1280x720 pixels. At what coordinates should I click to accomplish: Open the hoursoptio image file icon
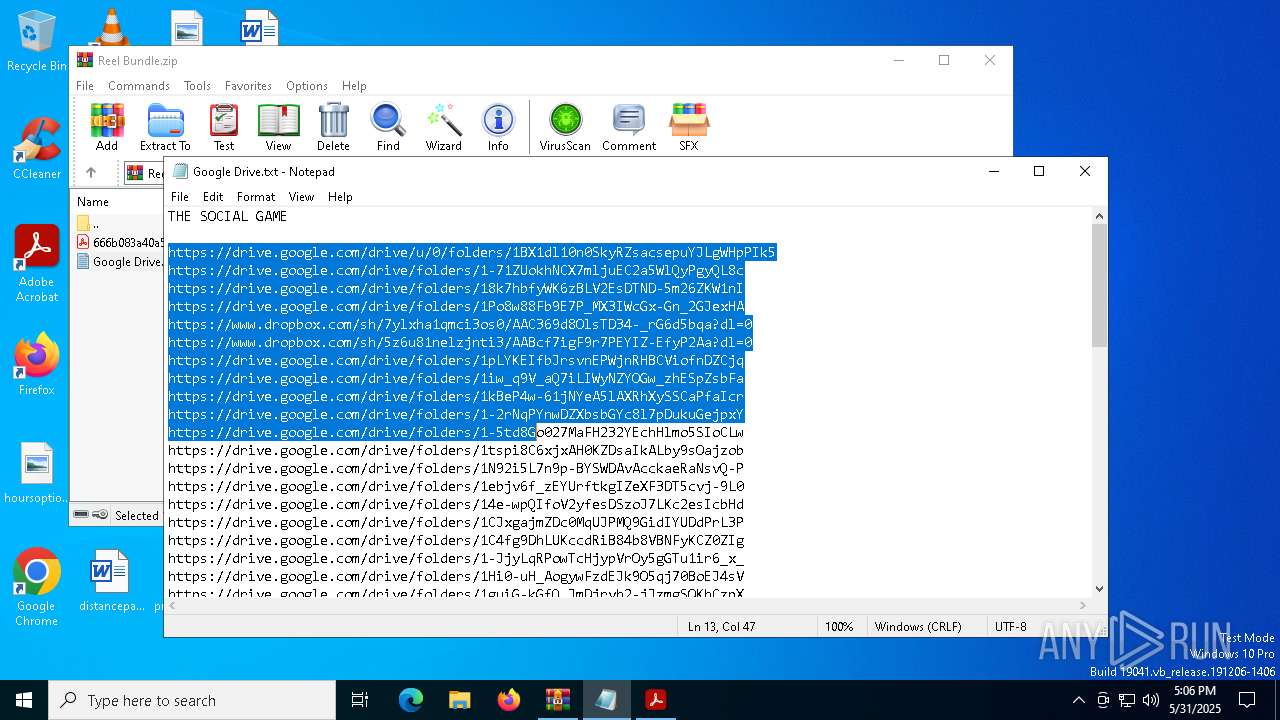coord(36,473)
